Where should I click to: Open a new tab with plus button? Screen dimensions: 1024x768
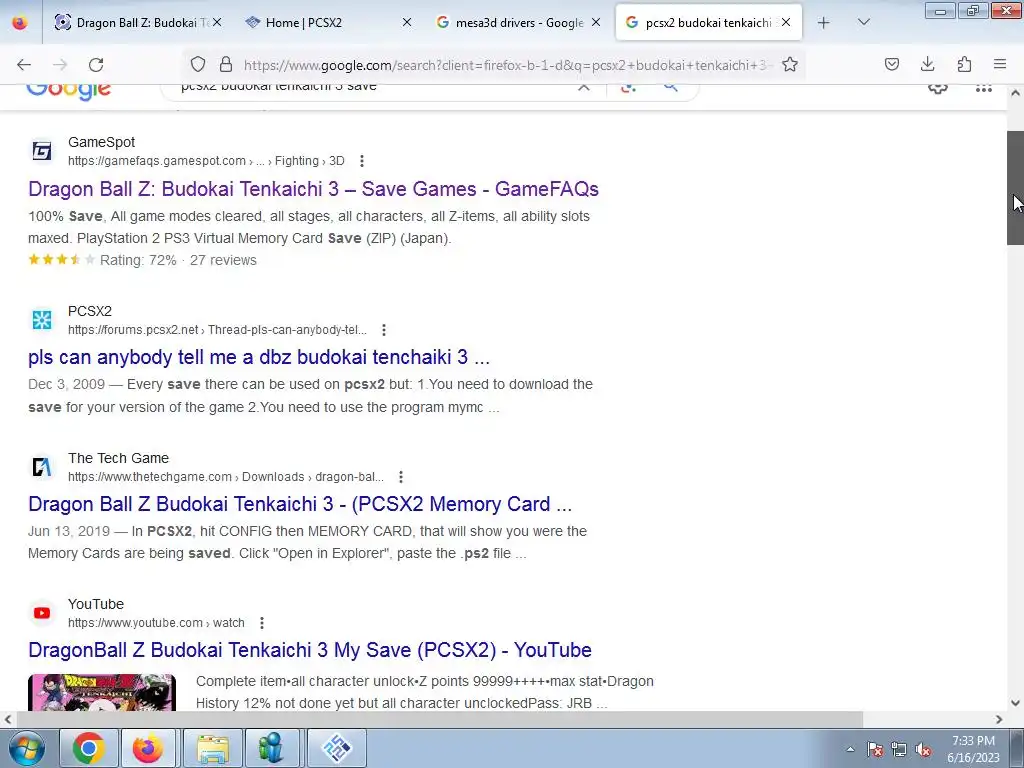824,22
